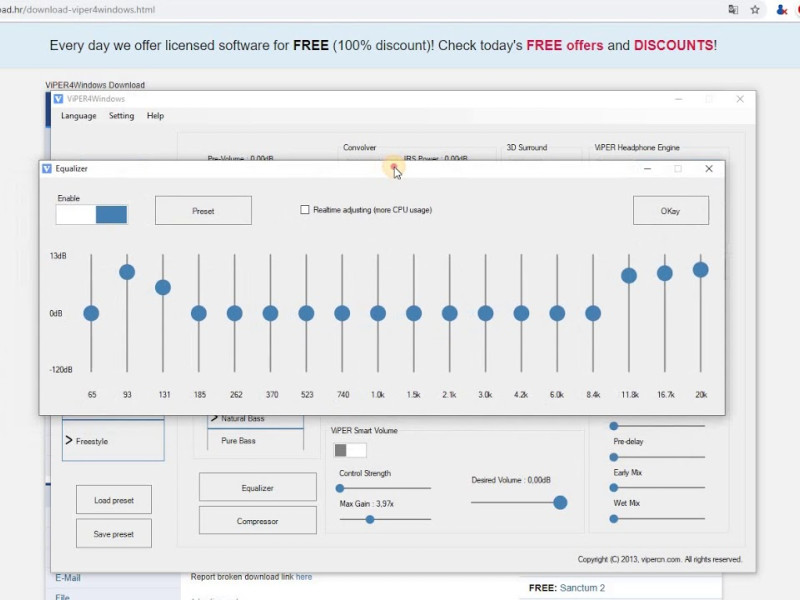The height and width of the screenshot is (600, 800).
Task: Open the Equalizer Preset button
Action: click(203, 211)
